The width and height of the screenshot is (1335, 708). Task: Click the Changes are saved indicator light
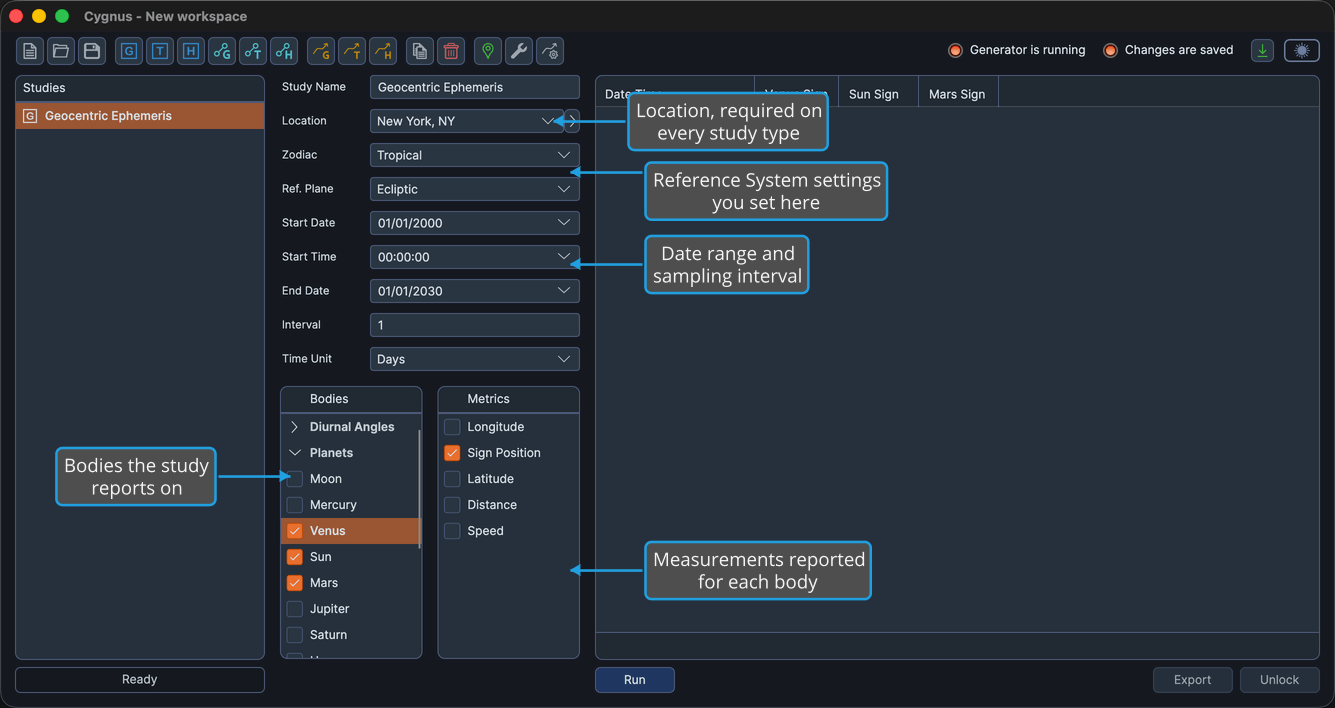point(1110,50)
